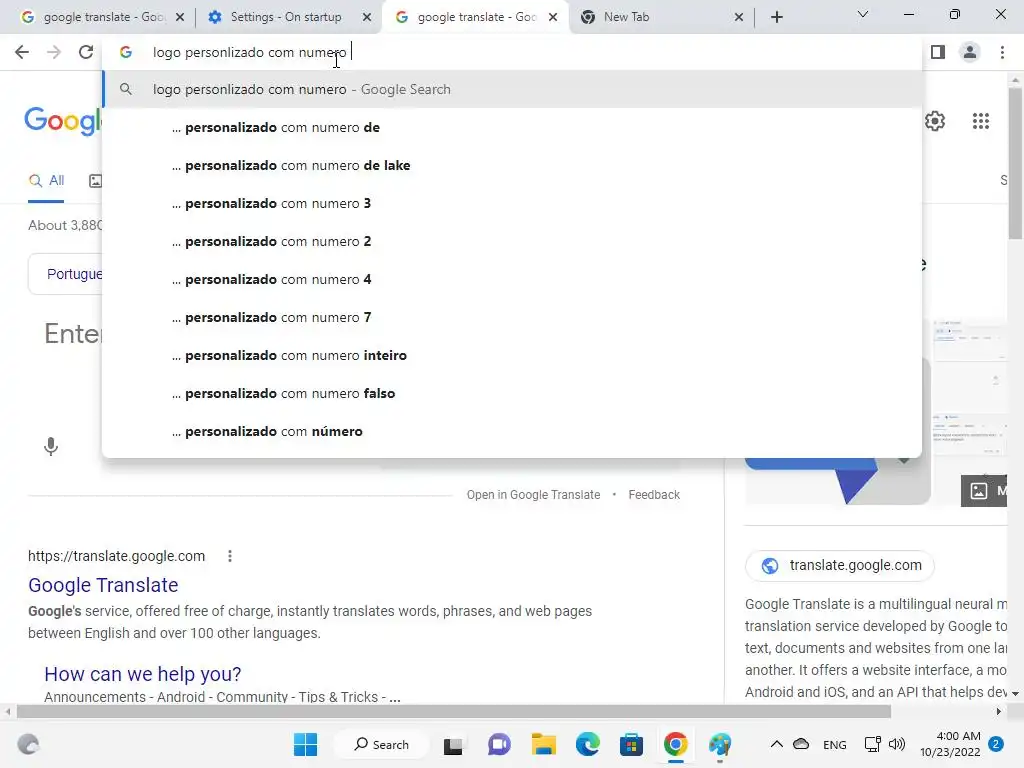Open the Portuguese source language dropdown
This screenshot has width=1024, height=768.
(65, 274)
